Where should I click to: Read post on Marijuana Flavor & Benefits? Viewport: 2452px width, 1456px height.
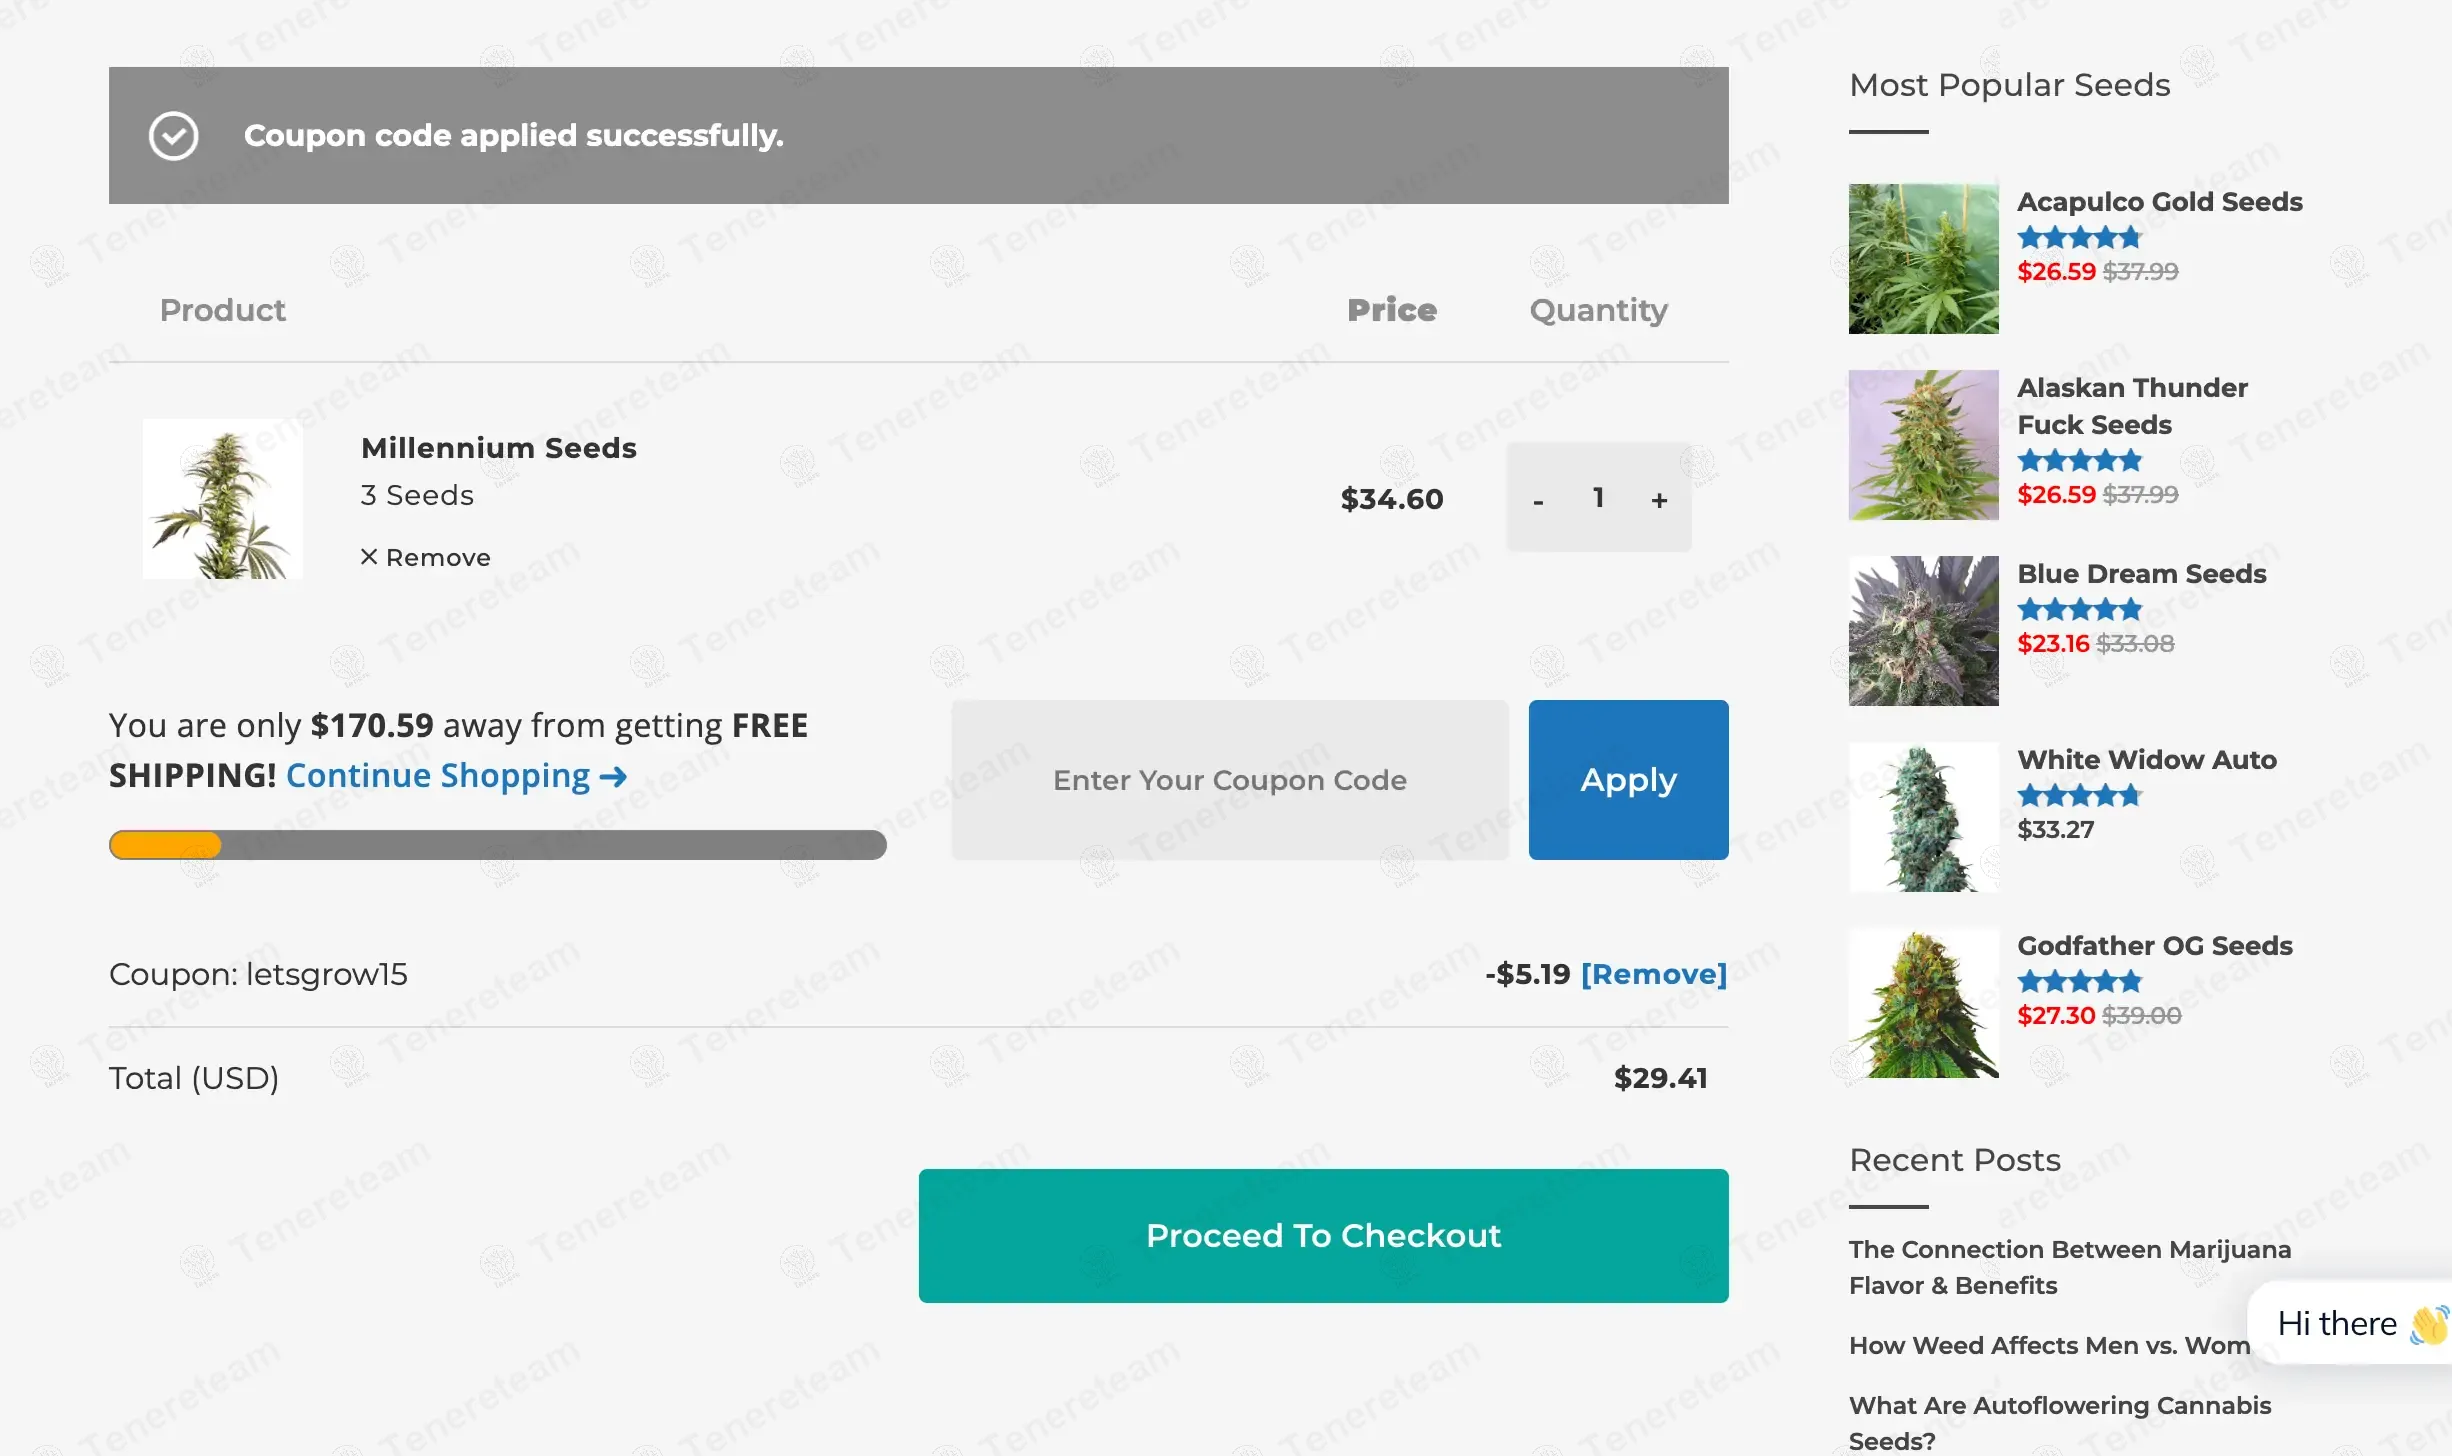click(2070, 1267)
